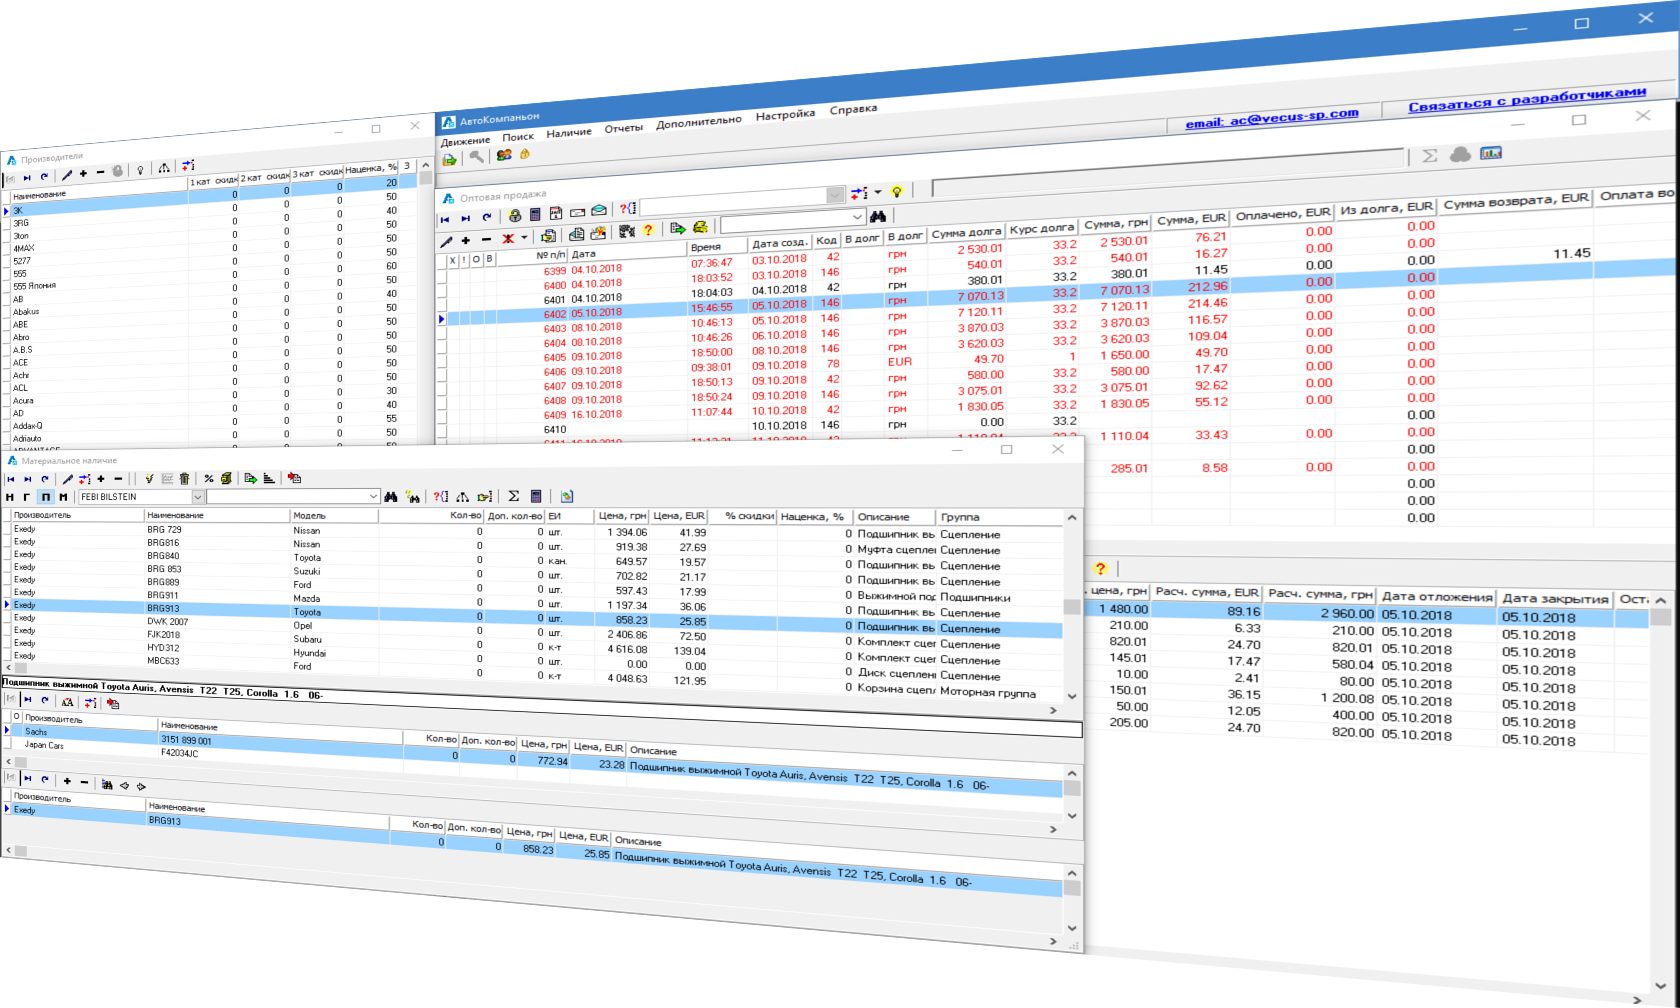Screen dimensions: 1680x1008
Task: Toggle the Н filter button
Action: click(10, 497)
